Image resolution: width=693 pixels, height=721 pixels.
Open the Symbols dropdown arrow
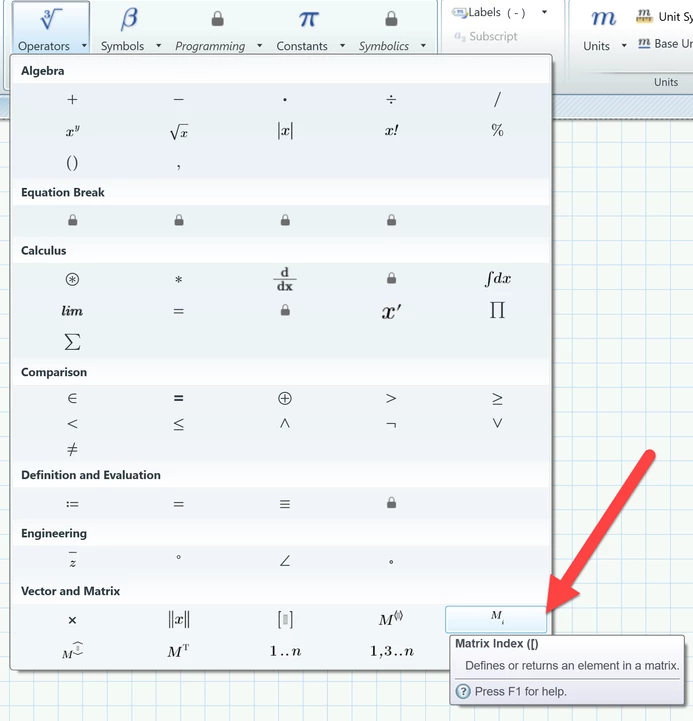pyautogui.click(x=159, y=46)
